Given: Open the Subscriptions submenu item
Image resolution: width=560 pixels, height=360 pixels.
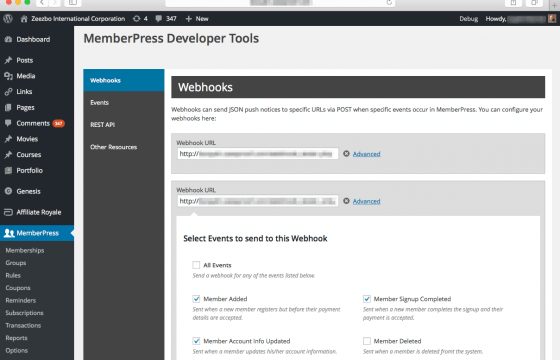Looking at the screenshot, I should tap(24, 313).
